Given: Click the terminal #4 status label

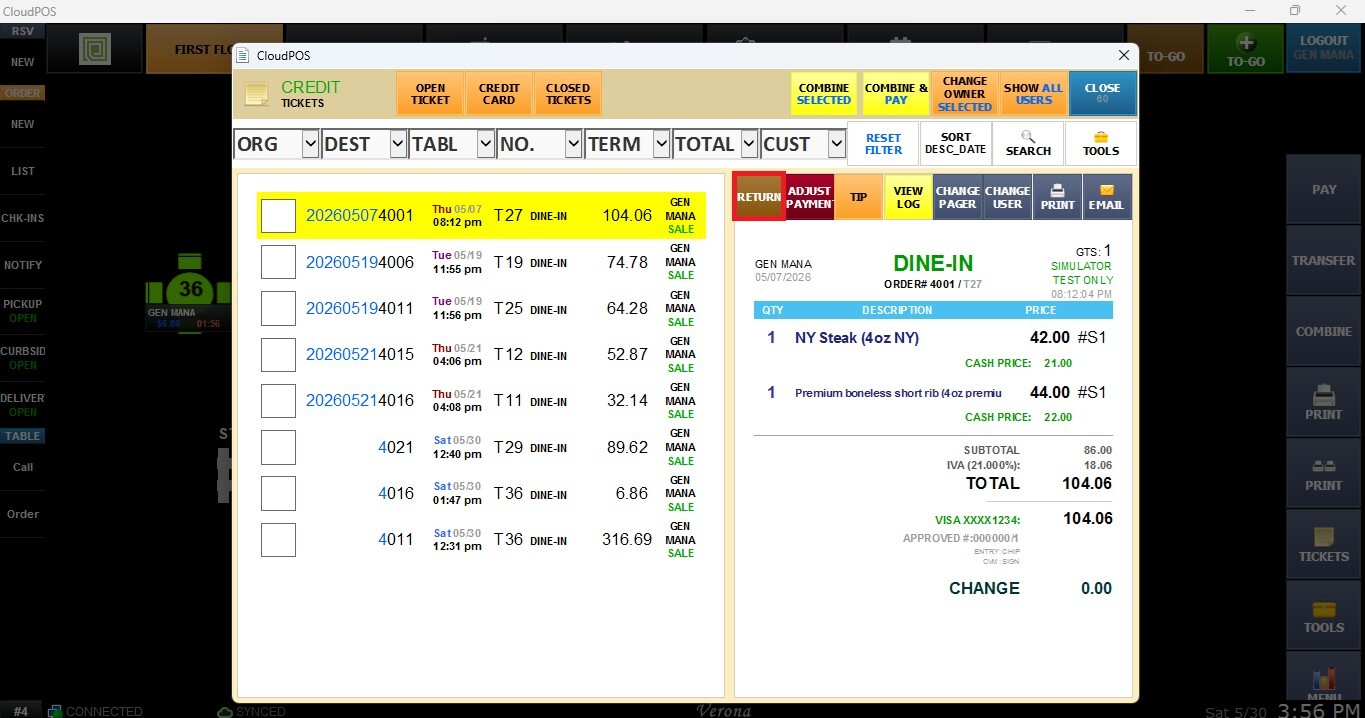Looking at the screenshot, I should coord(21,711).
